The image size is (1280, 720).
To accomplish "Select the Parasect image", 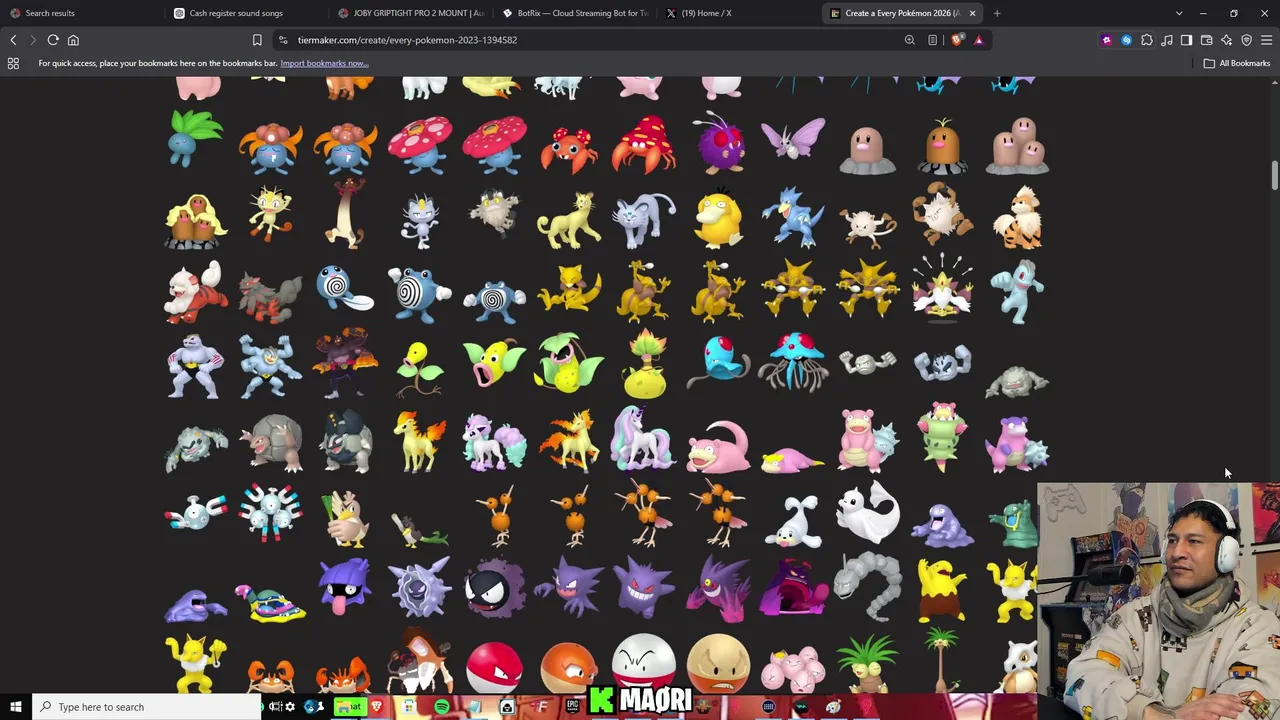I will tap(644, 143).
